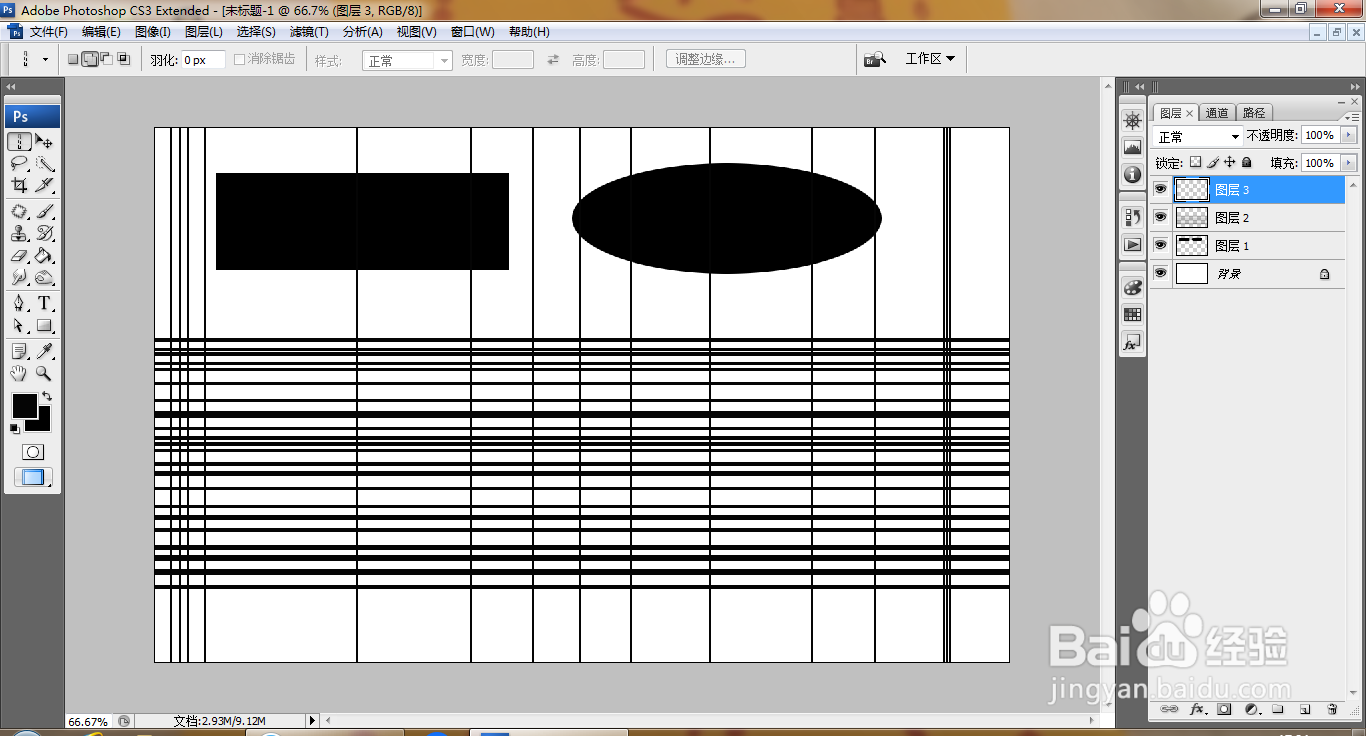Toggle lock all
The image size is (1366, 736).
click(1246, 162)
